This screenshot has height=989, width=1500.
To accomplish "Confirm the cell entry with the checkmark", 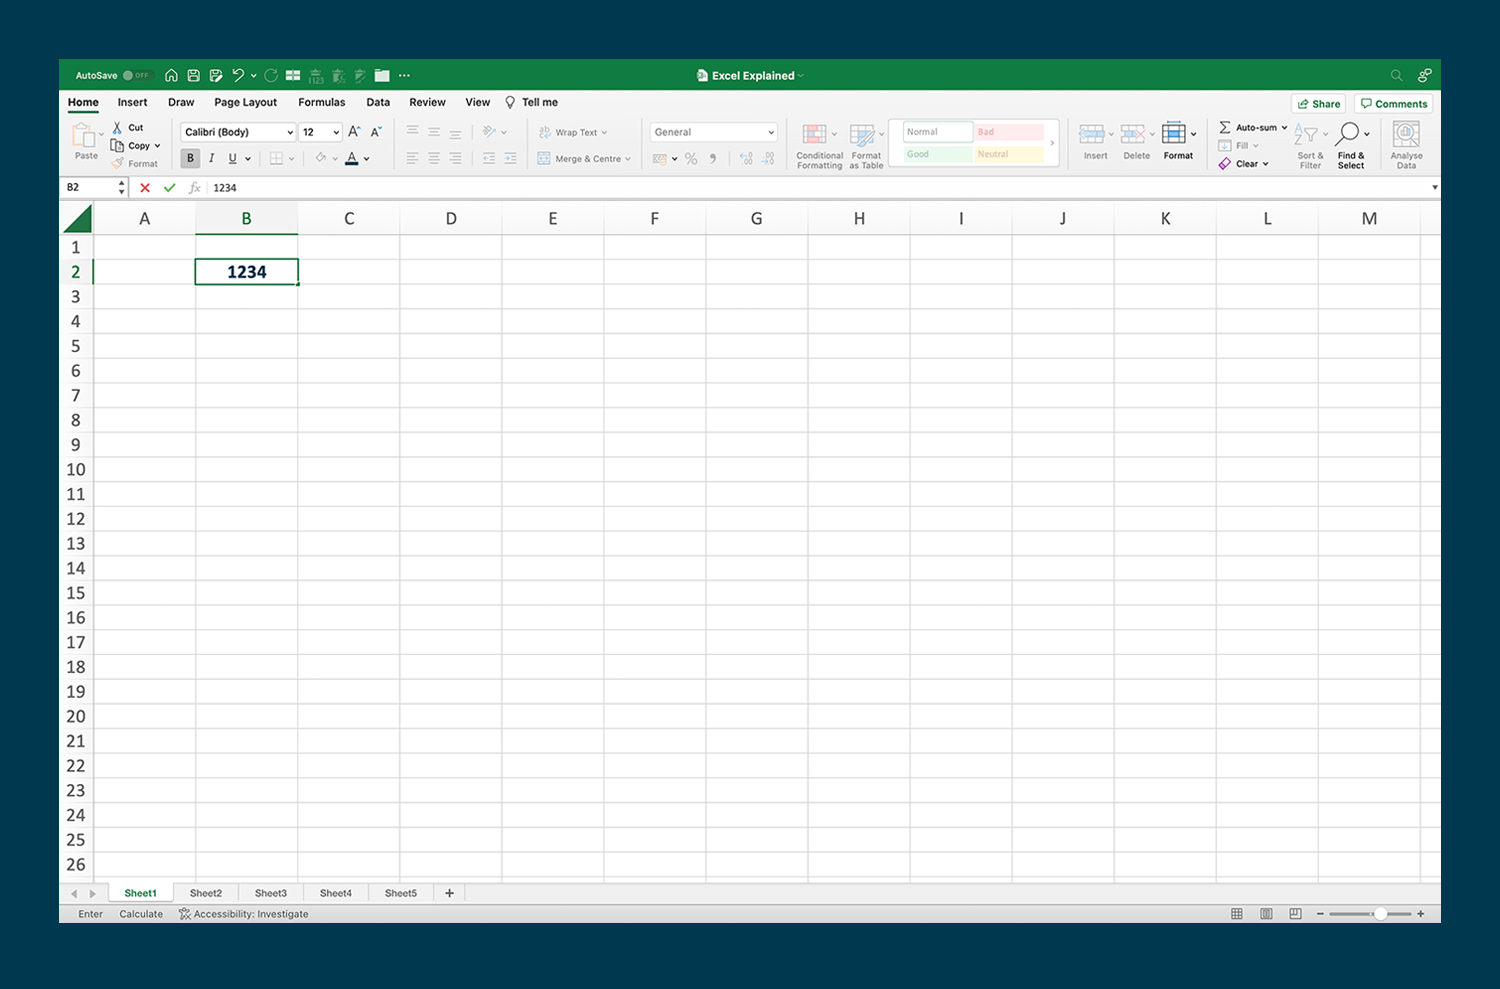I will (x=169, y=187).
